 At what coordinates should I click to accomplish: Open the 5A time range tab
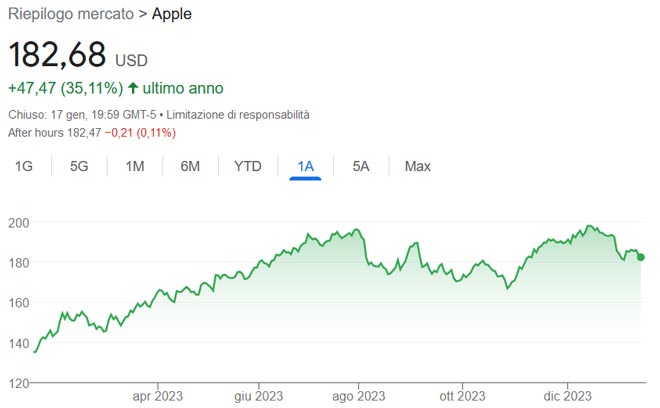pos(361,166)
